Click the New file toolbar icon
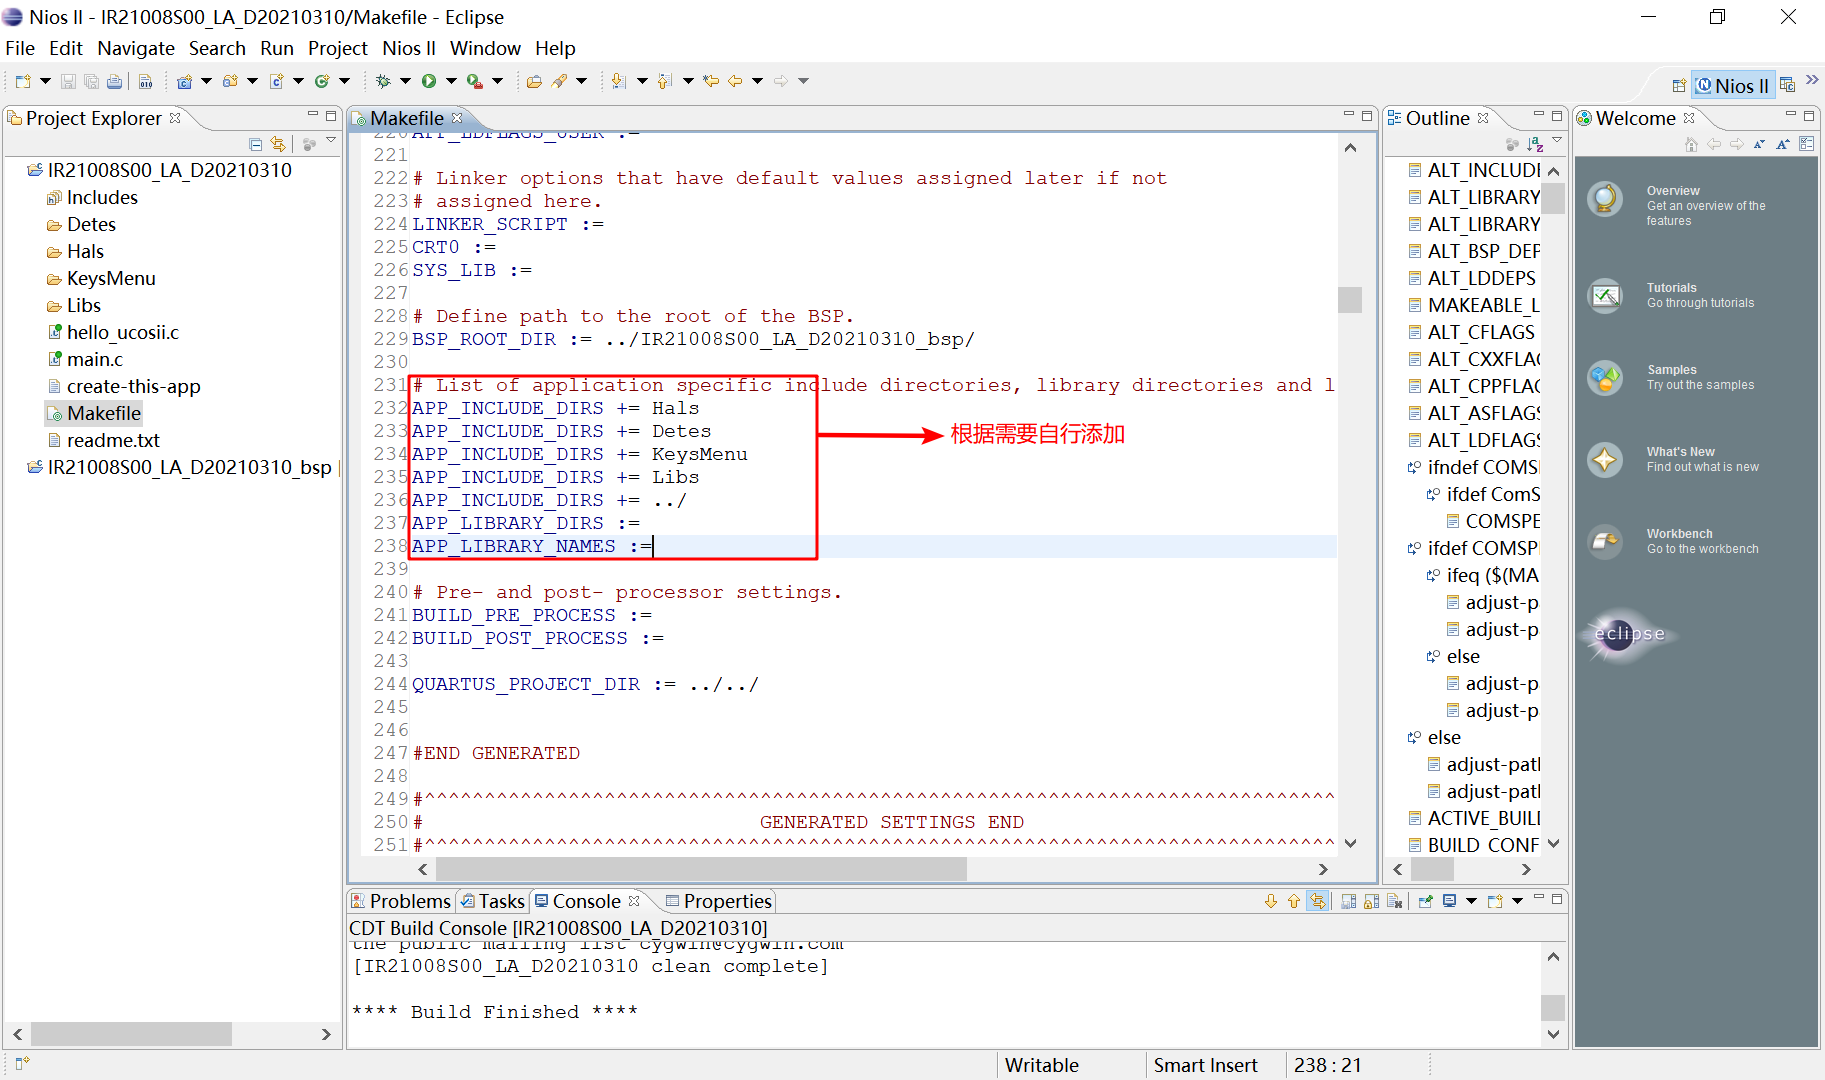This screenshot has height=1080, width=1825. click(x=22, y=81)
